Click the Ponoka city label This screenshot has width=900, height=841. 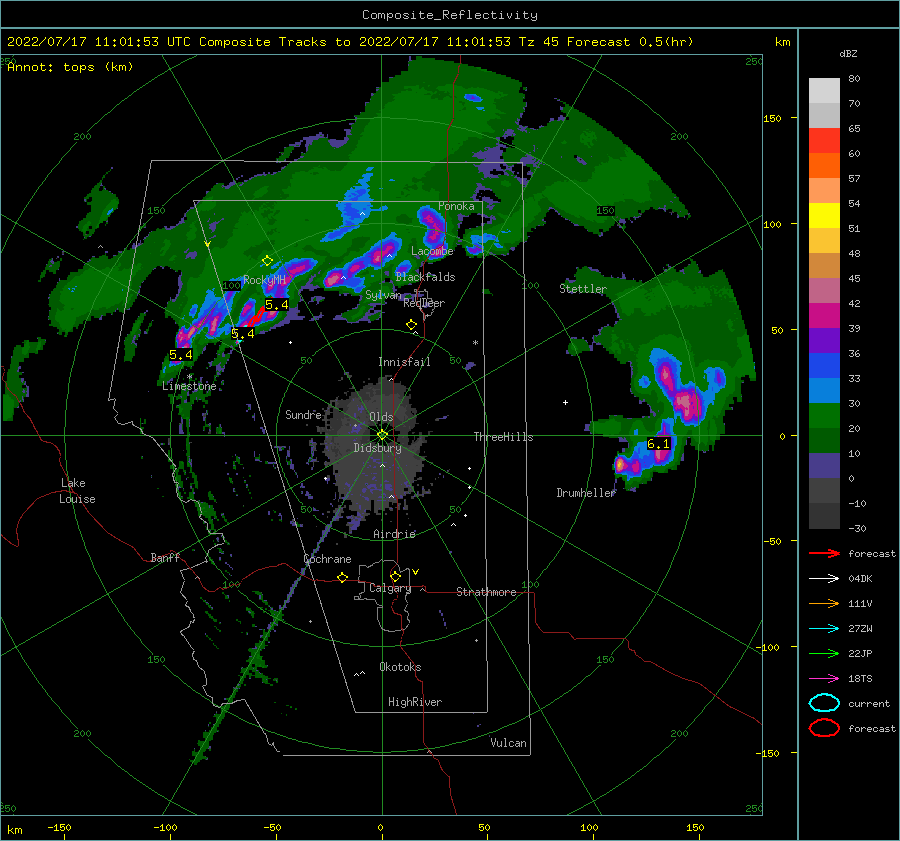pyautogui.click(x=456, y=206)
